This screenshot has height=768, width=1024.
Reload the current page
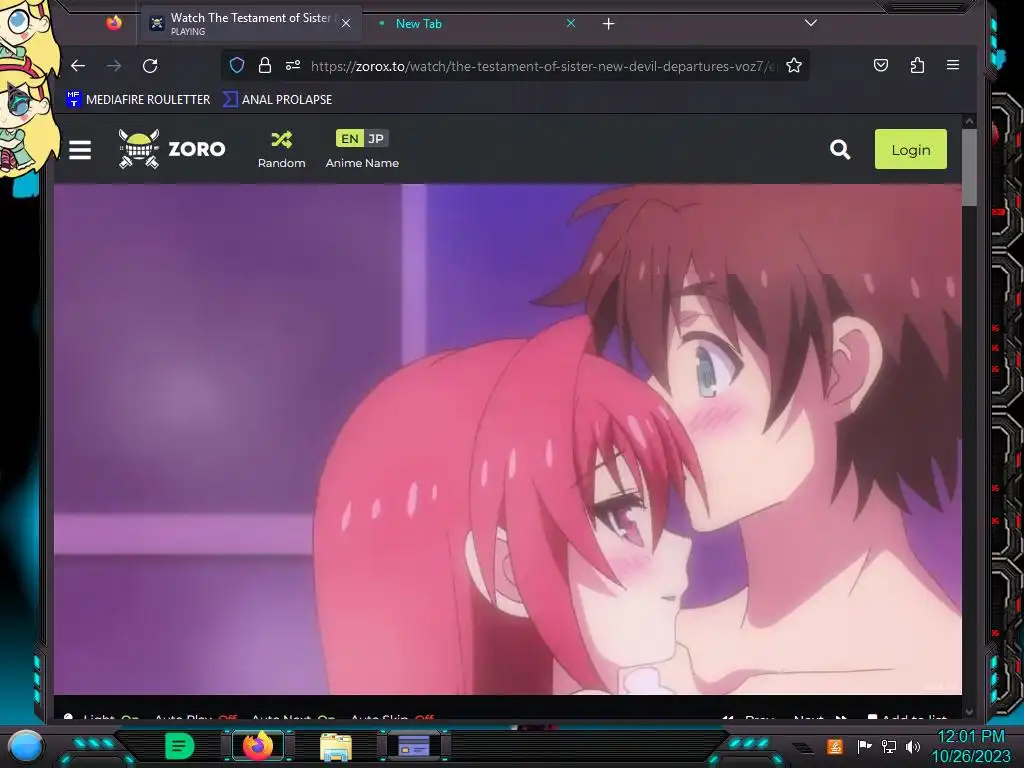pyautogui.click(x=150, y=65)
